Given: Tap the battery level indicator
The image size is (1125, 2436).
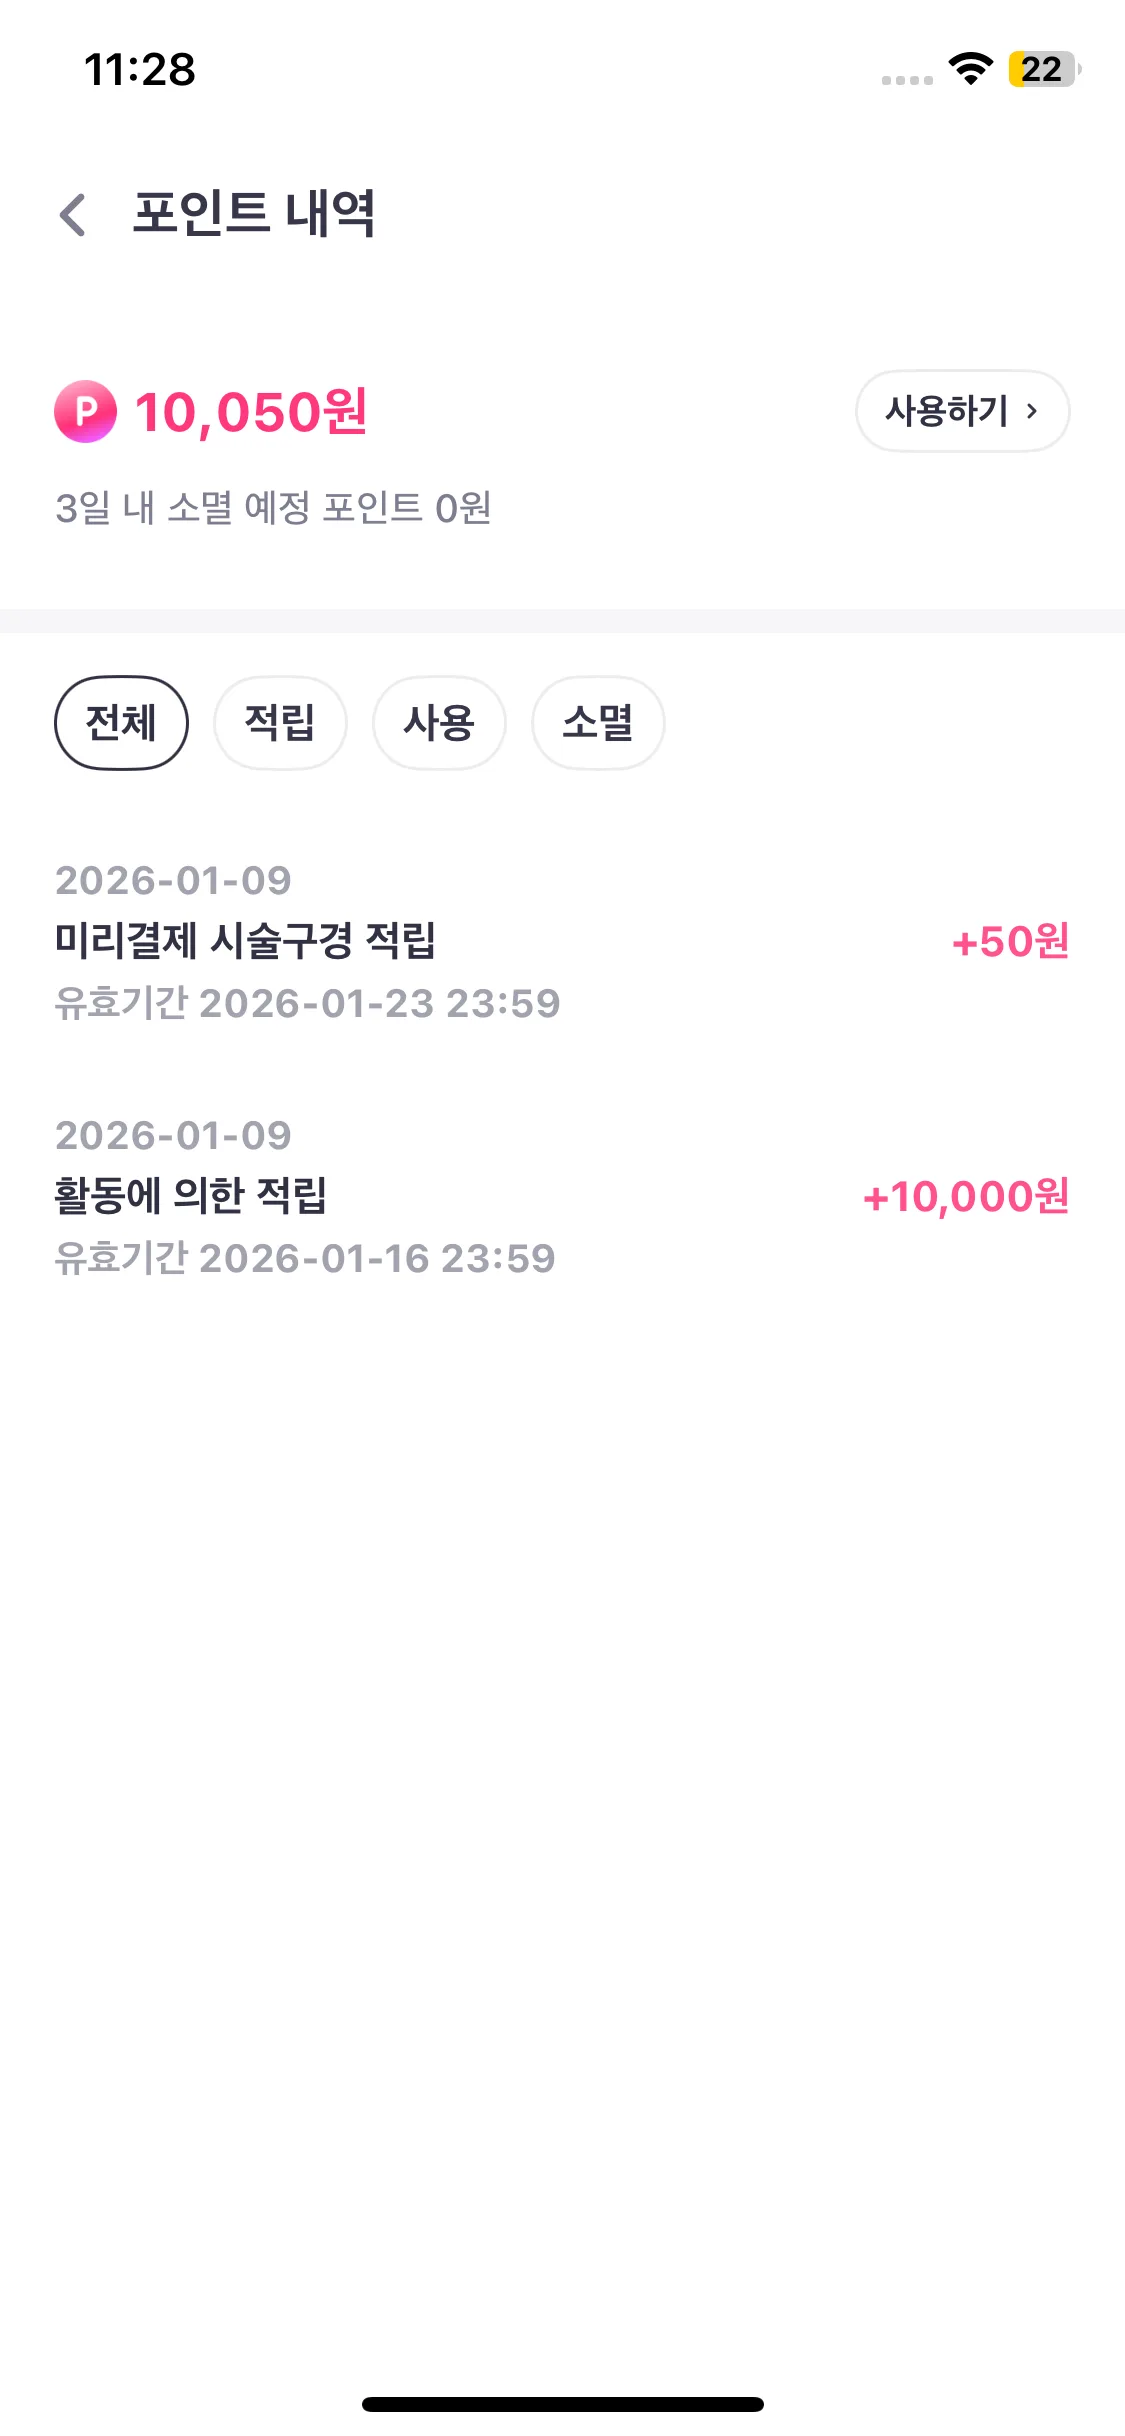Looking at the screenshot, I should pos(1043,69).
